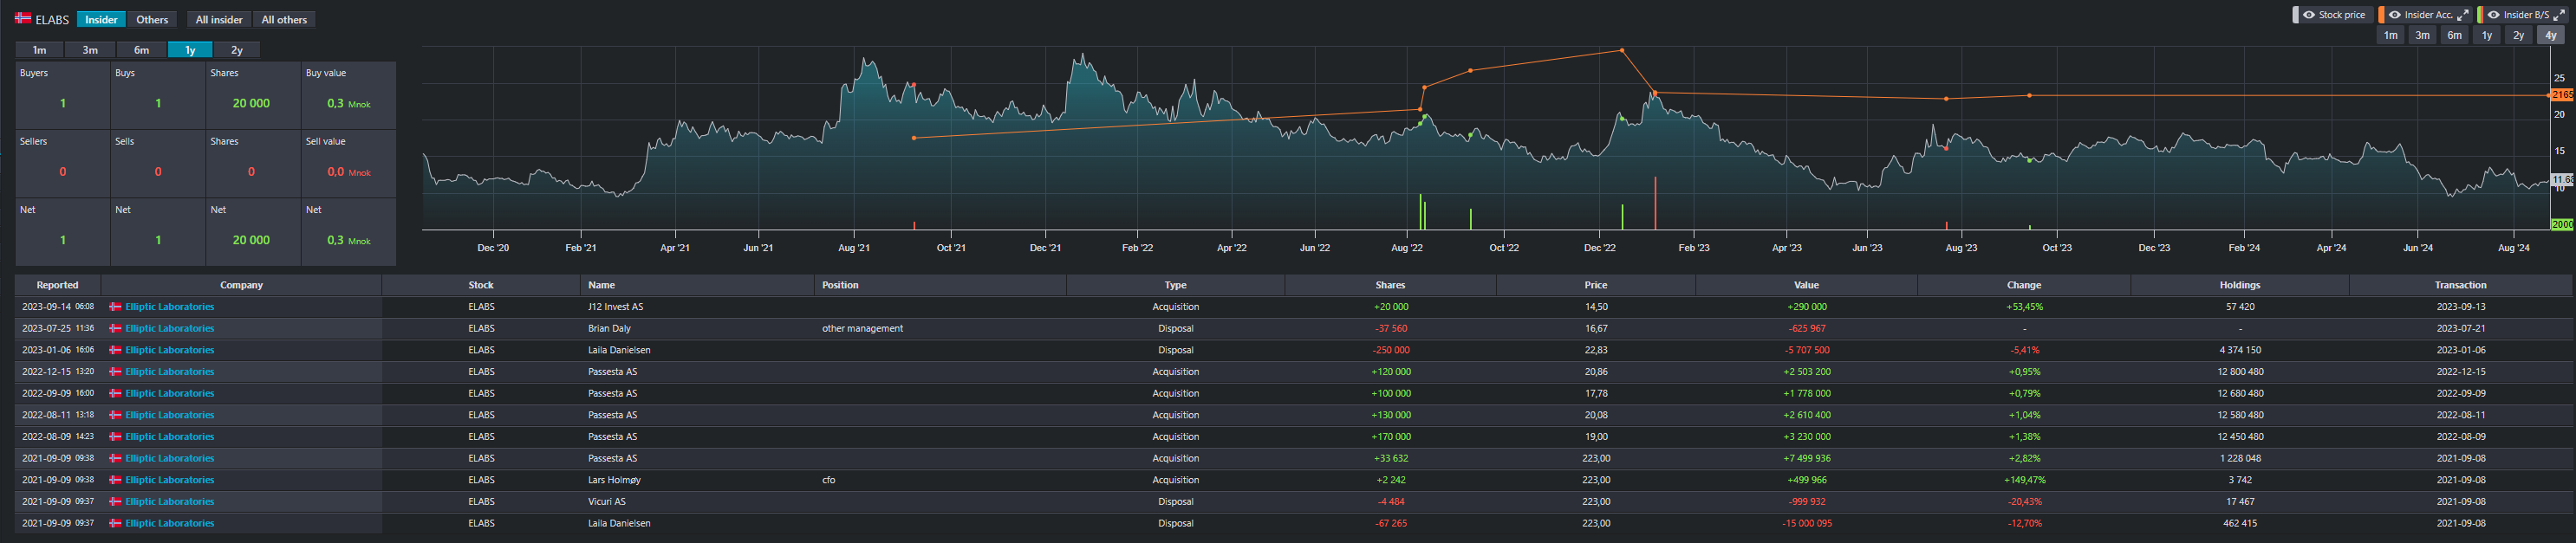Set chart range to 2y in top right
This screenshot has width=2576, height=543.
2518,36
